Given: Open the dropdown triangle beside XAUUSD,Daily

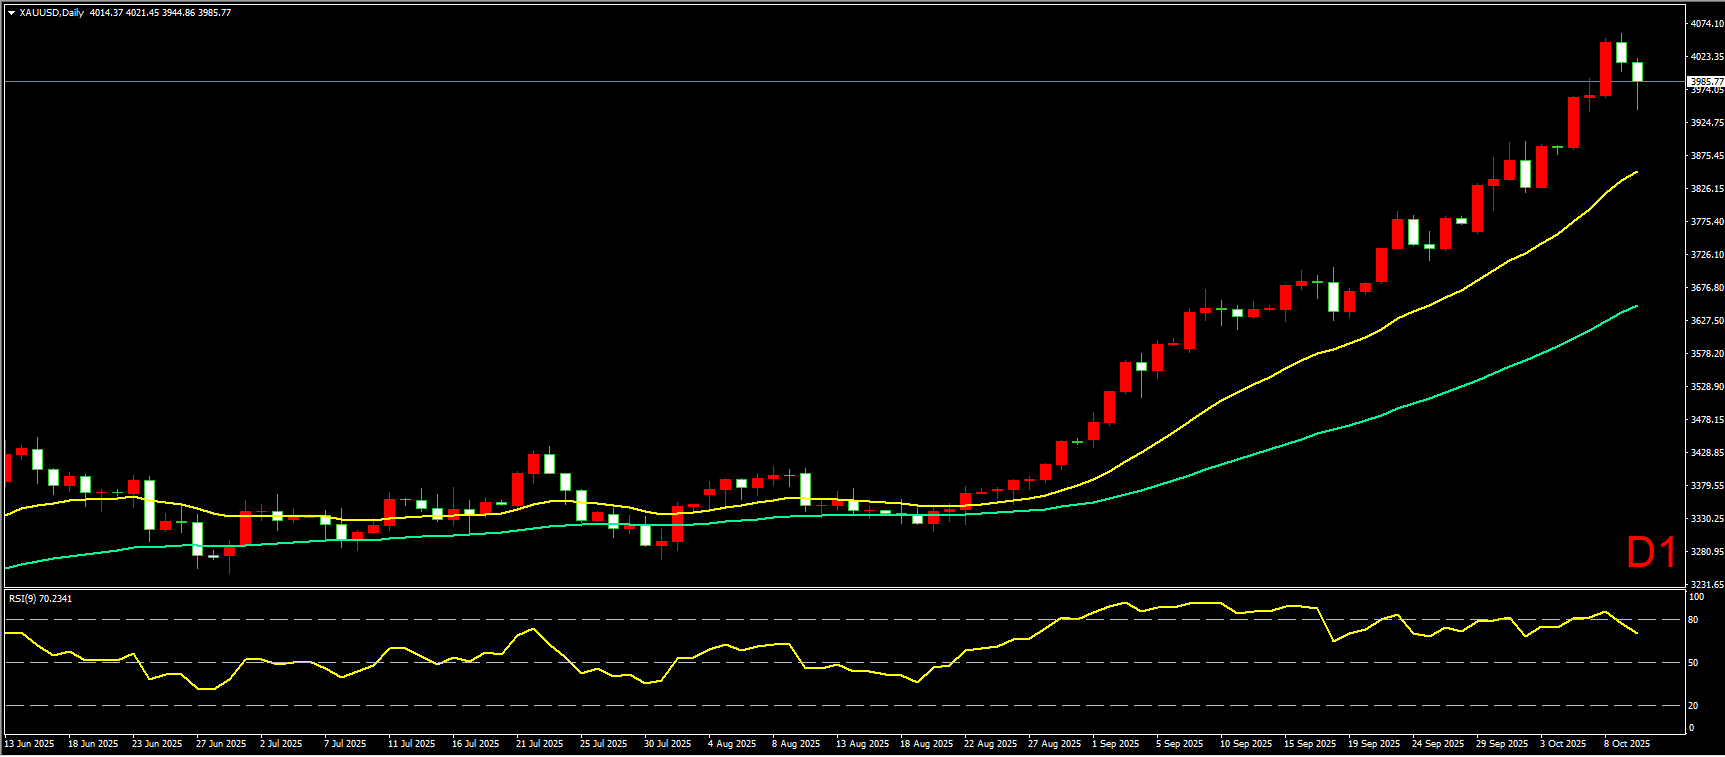Looking at the screenshot, I should [11, 13].
